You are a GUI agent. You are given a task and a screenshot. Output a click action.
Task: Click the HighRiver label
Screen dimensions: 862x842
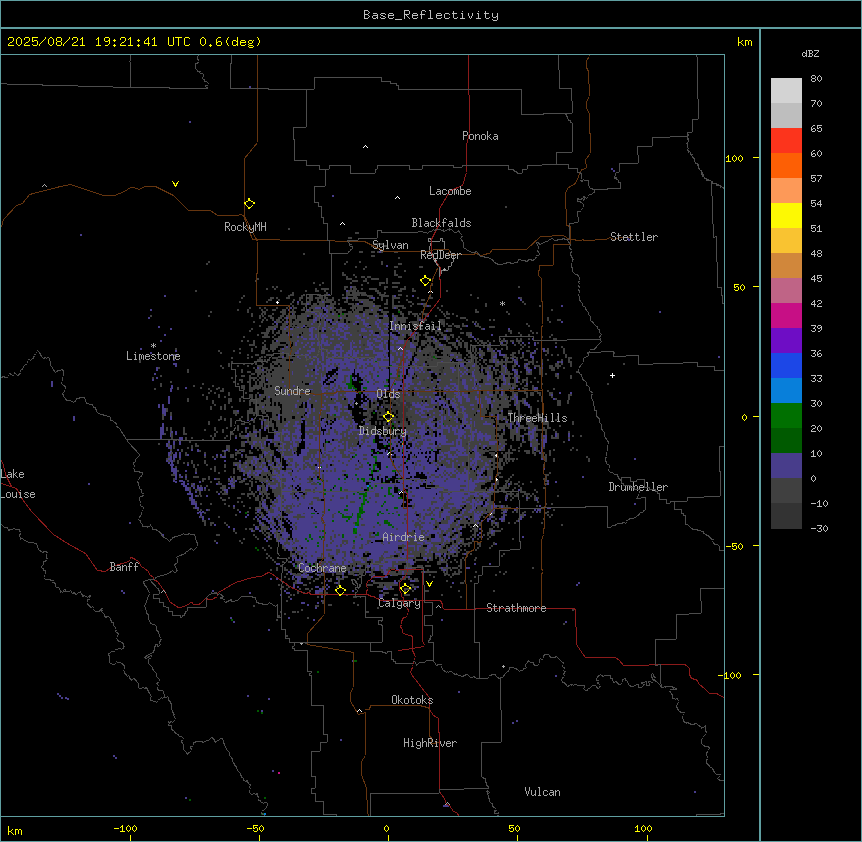(x=430, y=743)
